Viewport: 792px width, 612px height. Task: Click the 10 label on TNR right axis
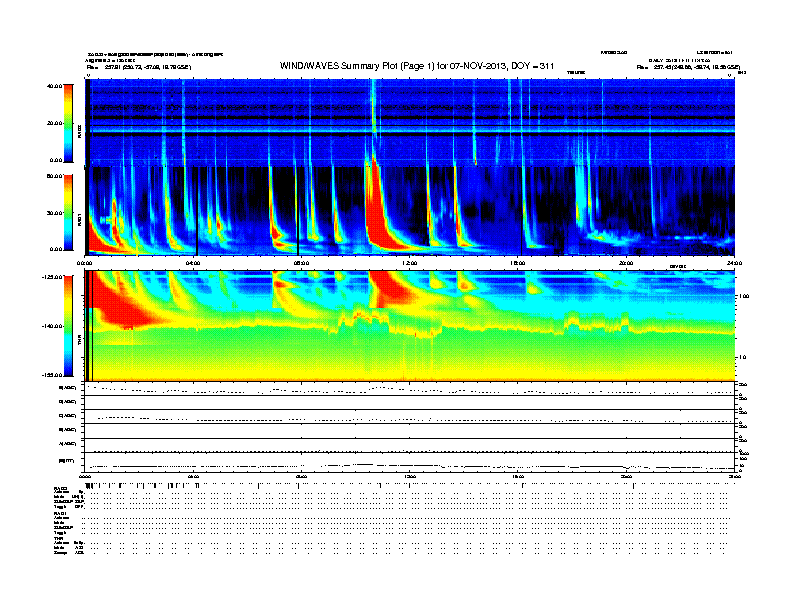pos(742,358)
